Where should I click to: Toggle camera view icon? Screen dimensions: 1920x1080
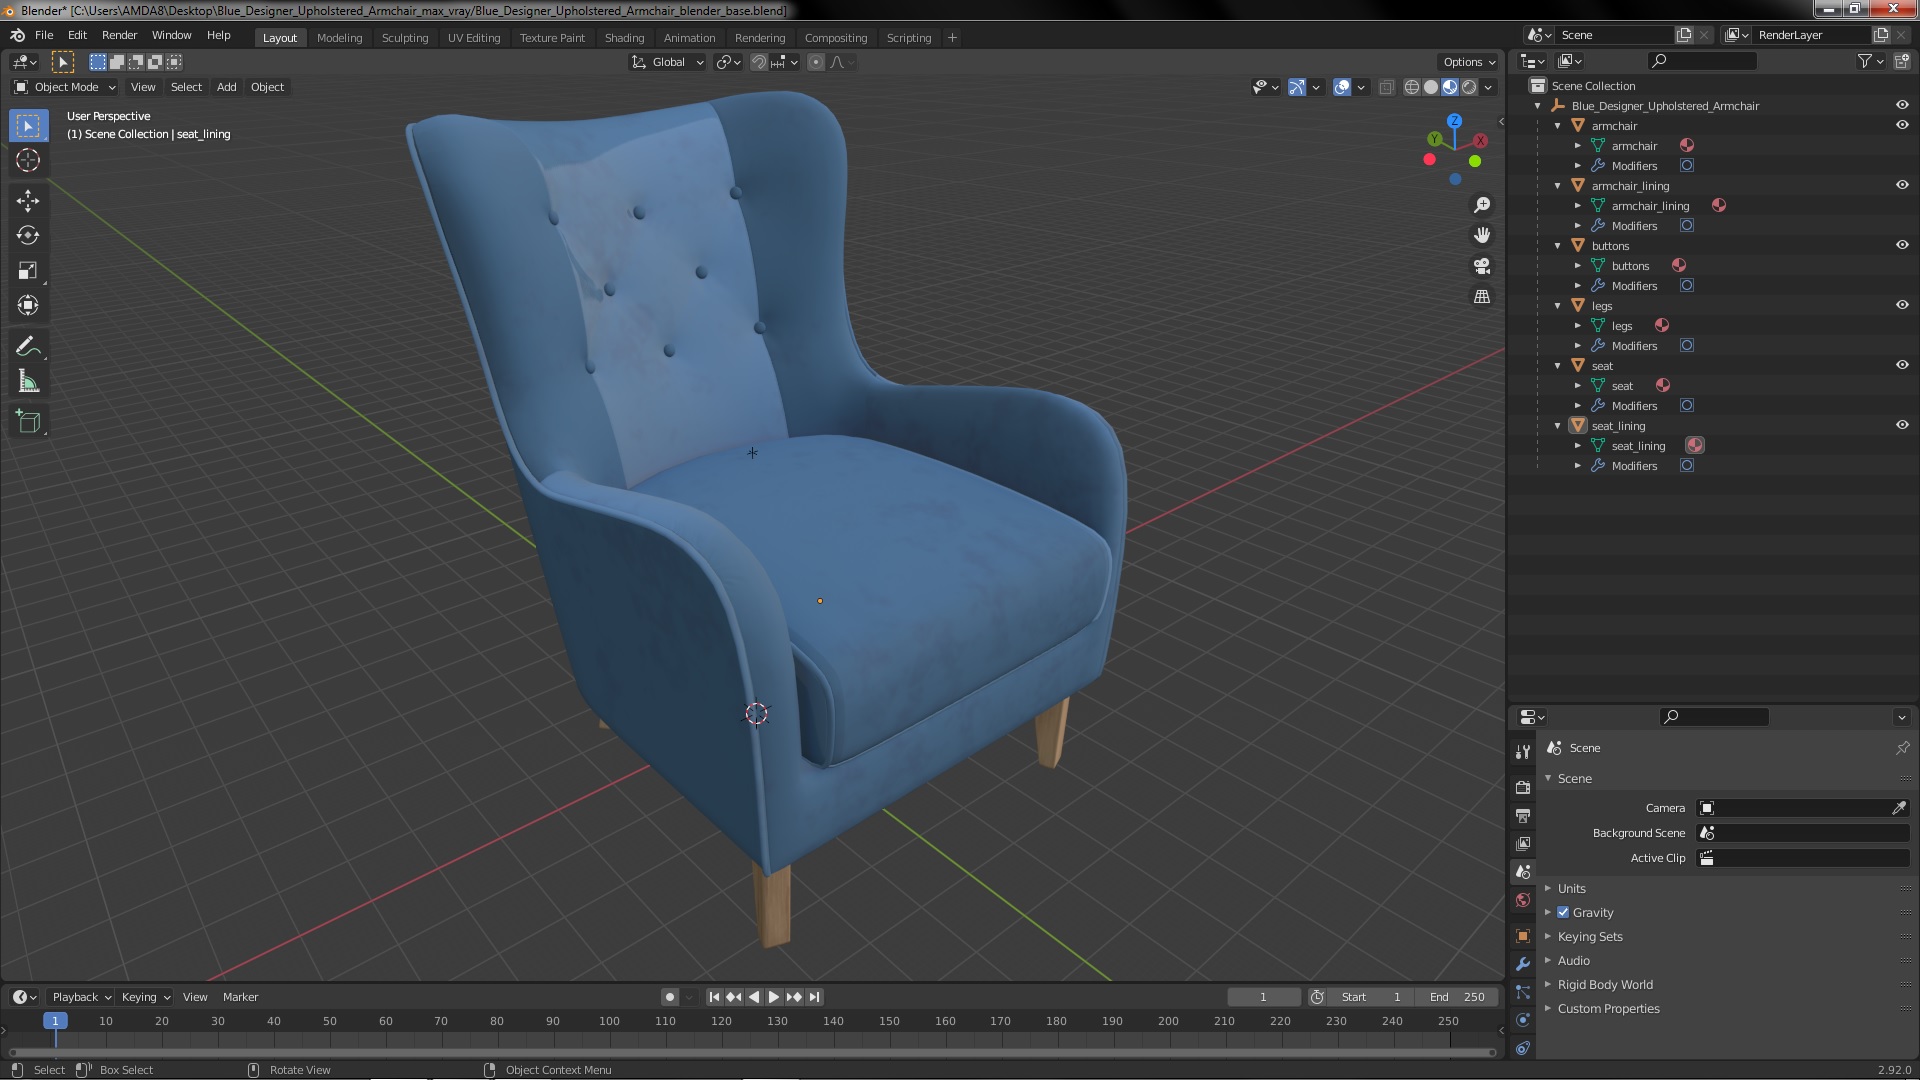[x=1482, y=266]
